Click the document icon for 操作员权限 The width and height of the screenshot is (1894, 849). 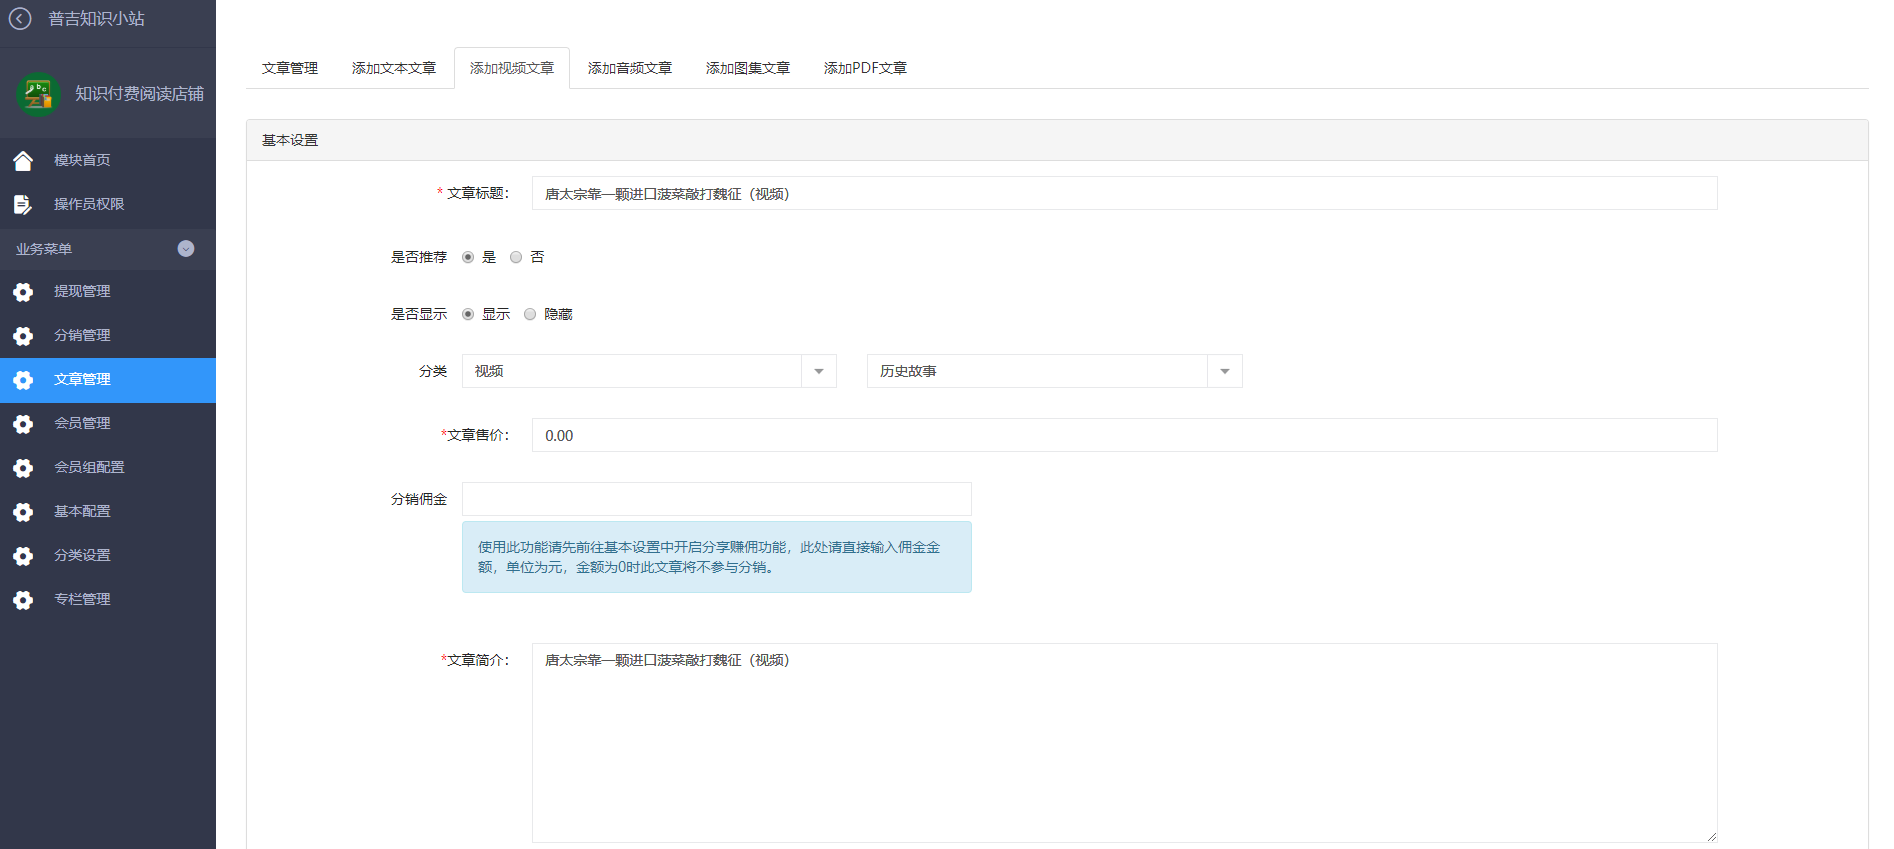click(23, 204)
